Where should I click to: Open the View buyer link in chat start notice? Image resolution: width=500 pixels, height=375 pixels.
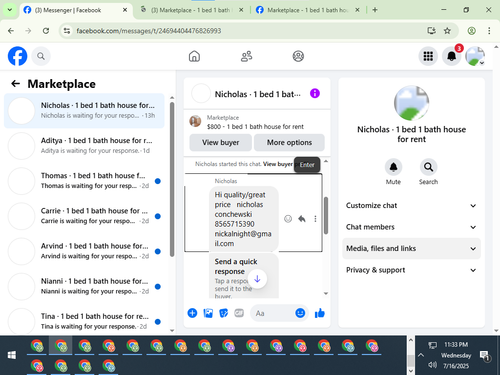point(278,164)
